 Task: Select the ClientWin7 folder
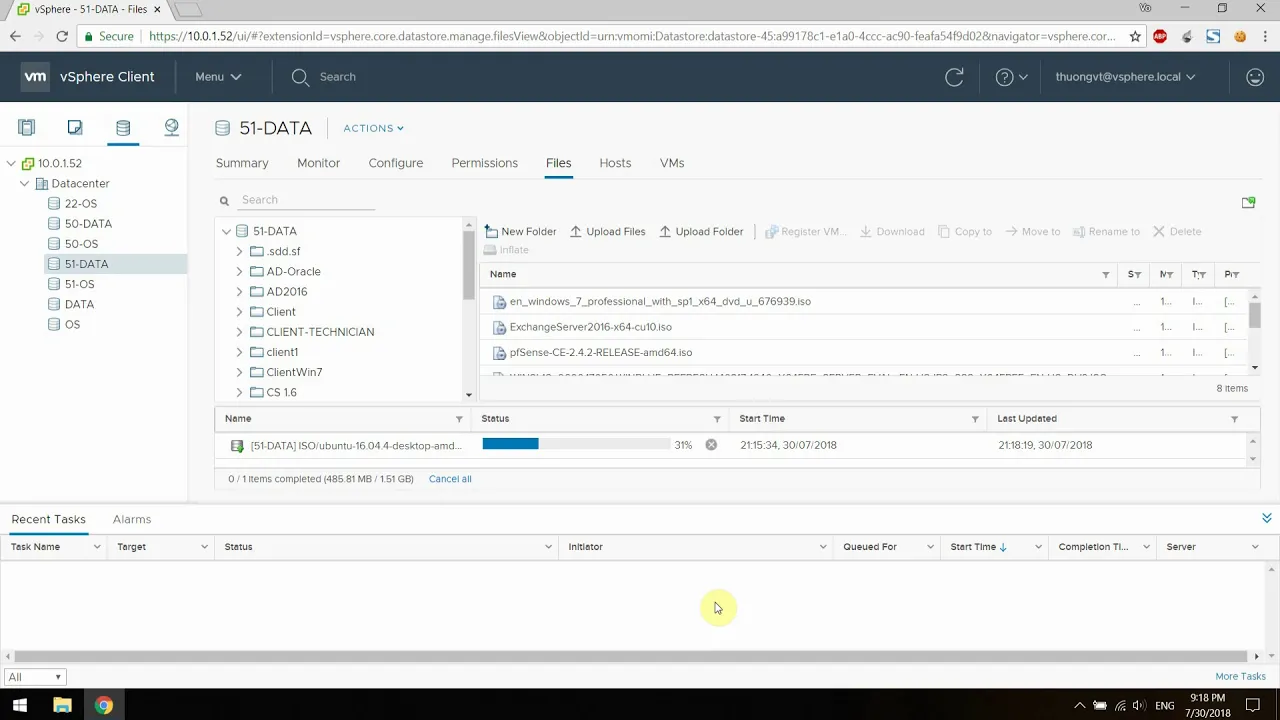pos(294,372)
